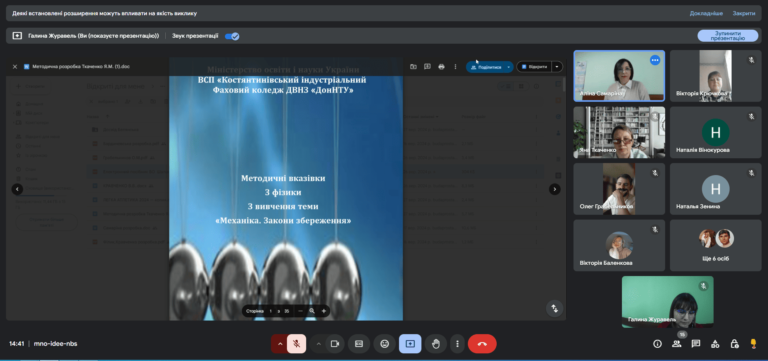Click muted mic icon on Наталія Вінокурова tile

[751, 116]
